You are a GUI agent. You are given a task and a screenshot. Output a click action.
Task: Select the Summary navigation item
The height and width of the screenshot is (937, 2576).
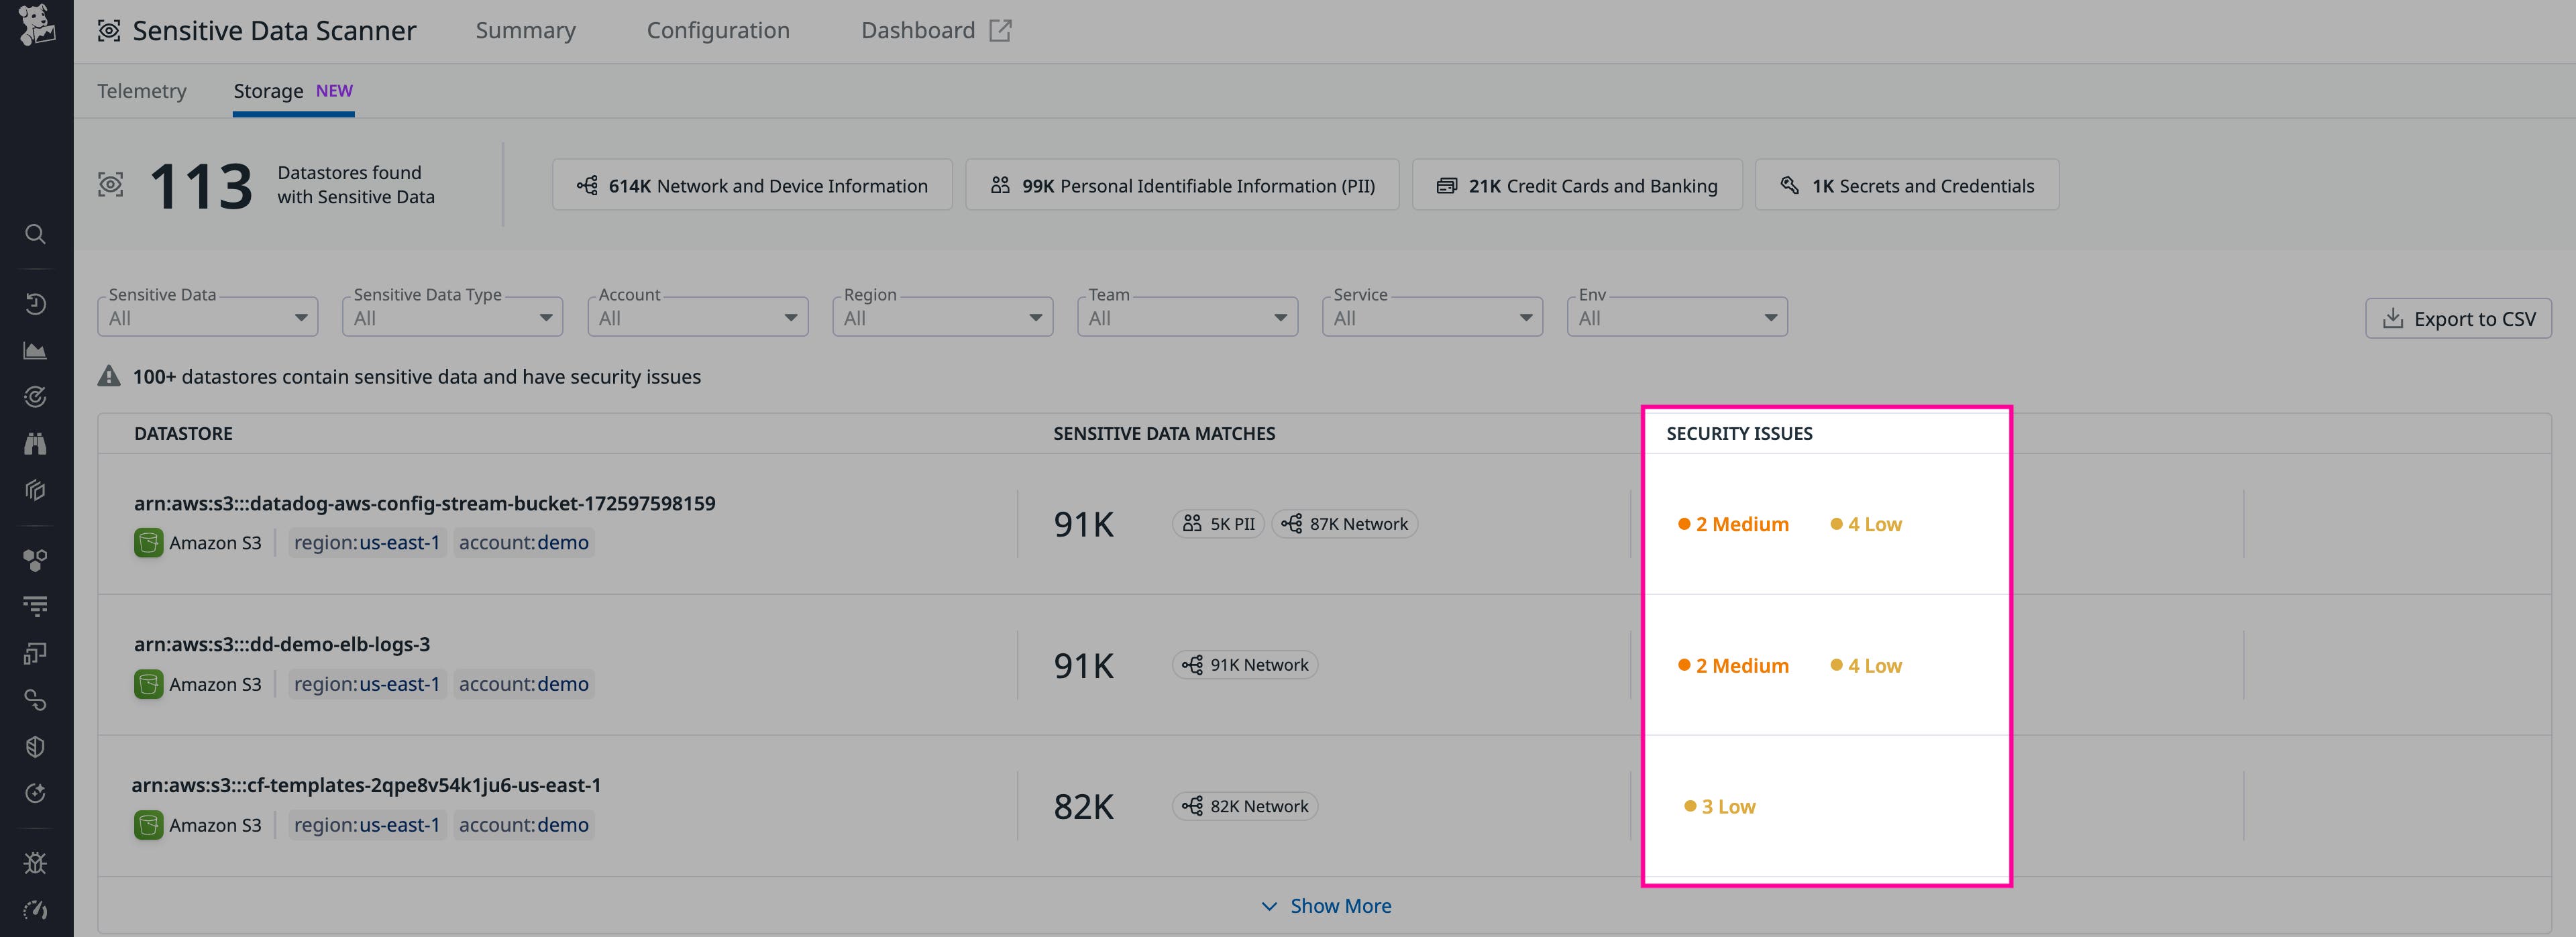pos(525,30)
